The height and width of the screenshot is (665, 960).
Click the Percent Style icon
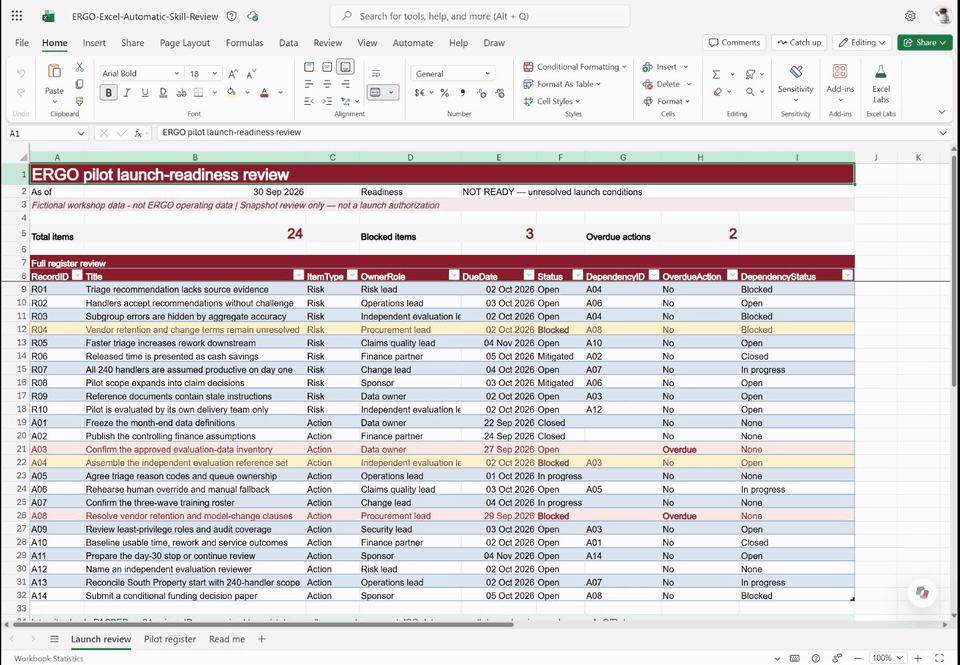(x=444, y=92)
